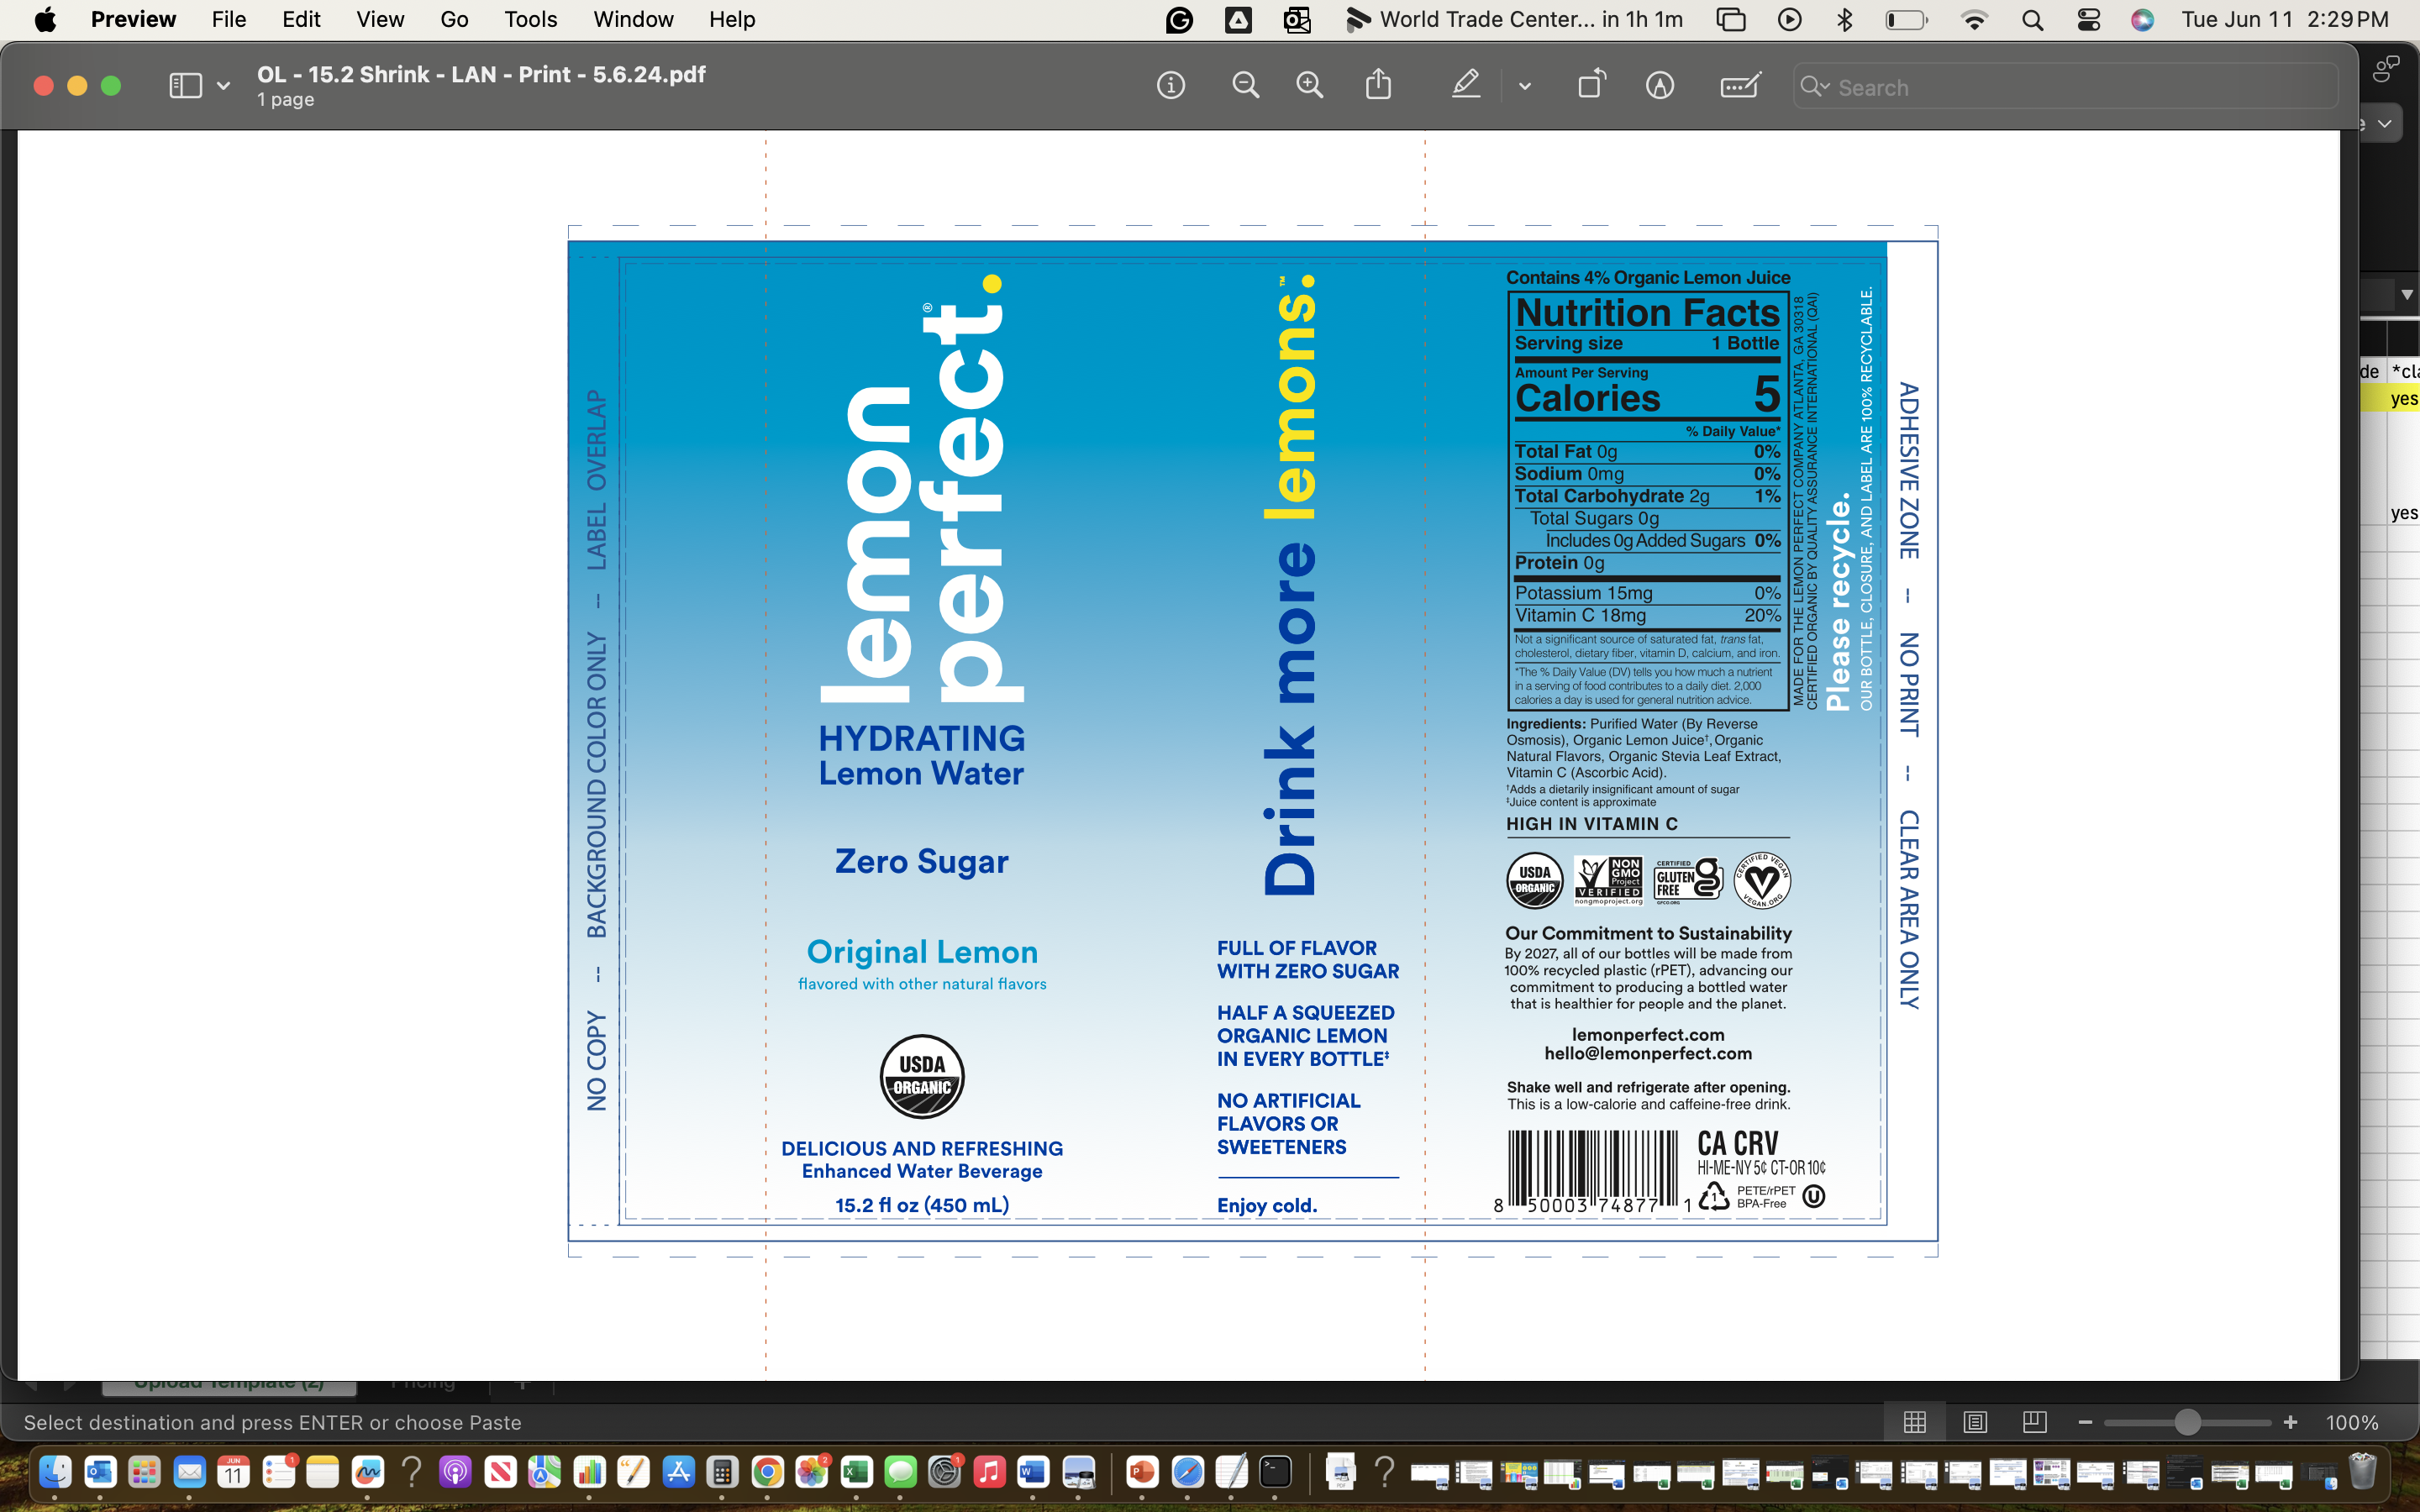
Task: Expand the highlight color options chevron
Action: click(x=1525, y=87)
